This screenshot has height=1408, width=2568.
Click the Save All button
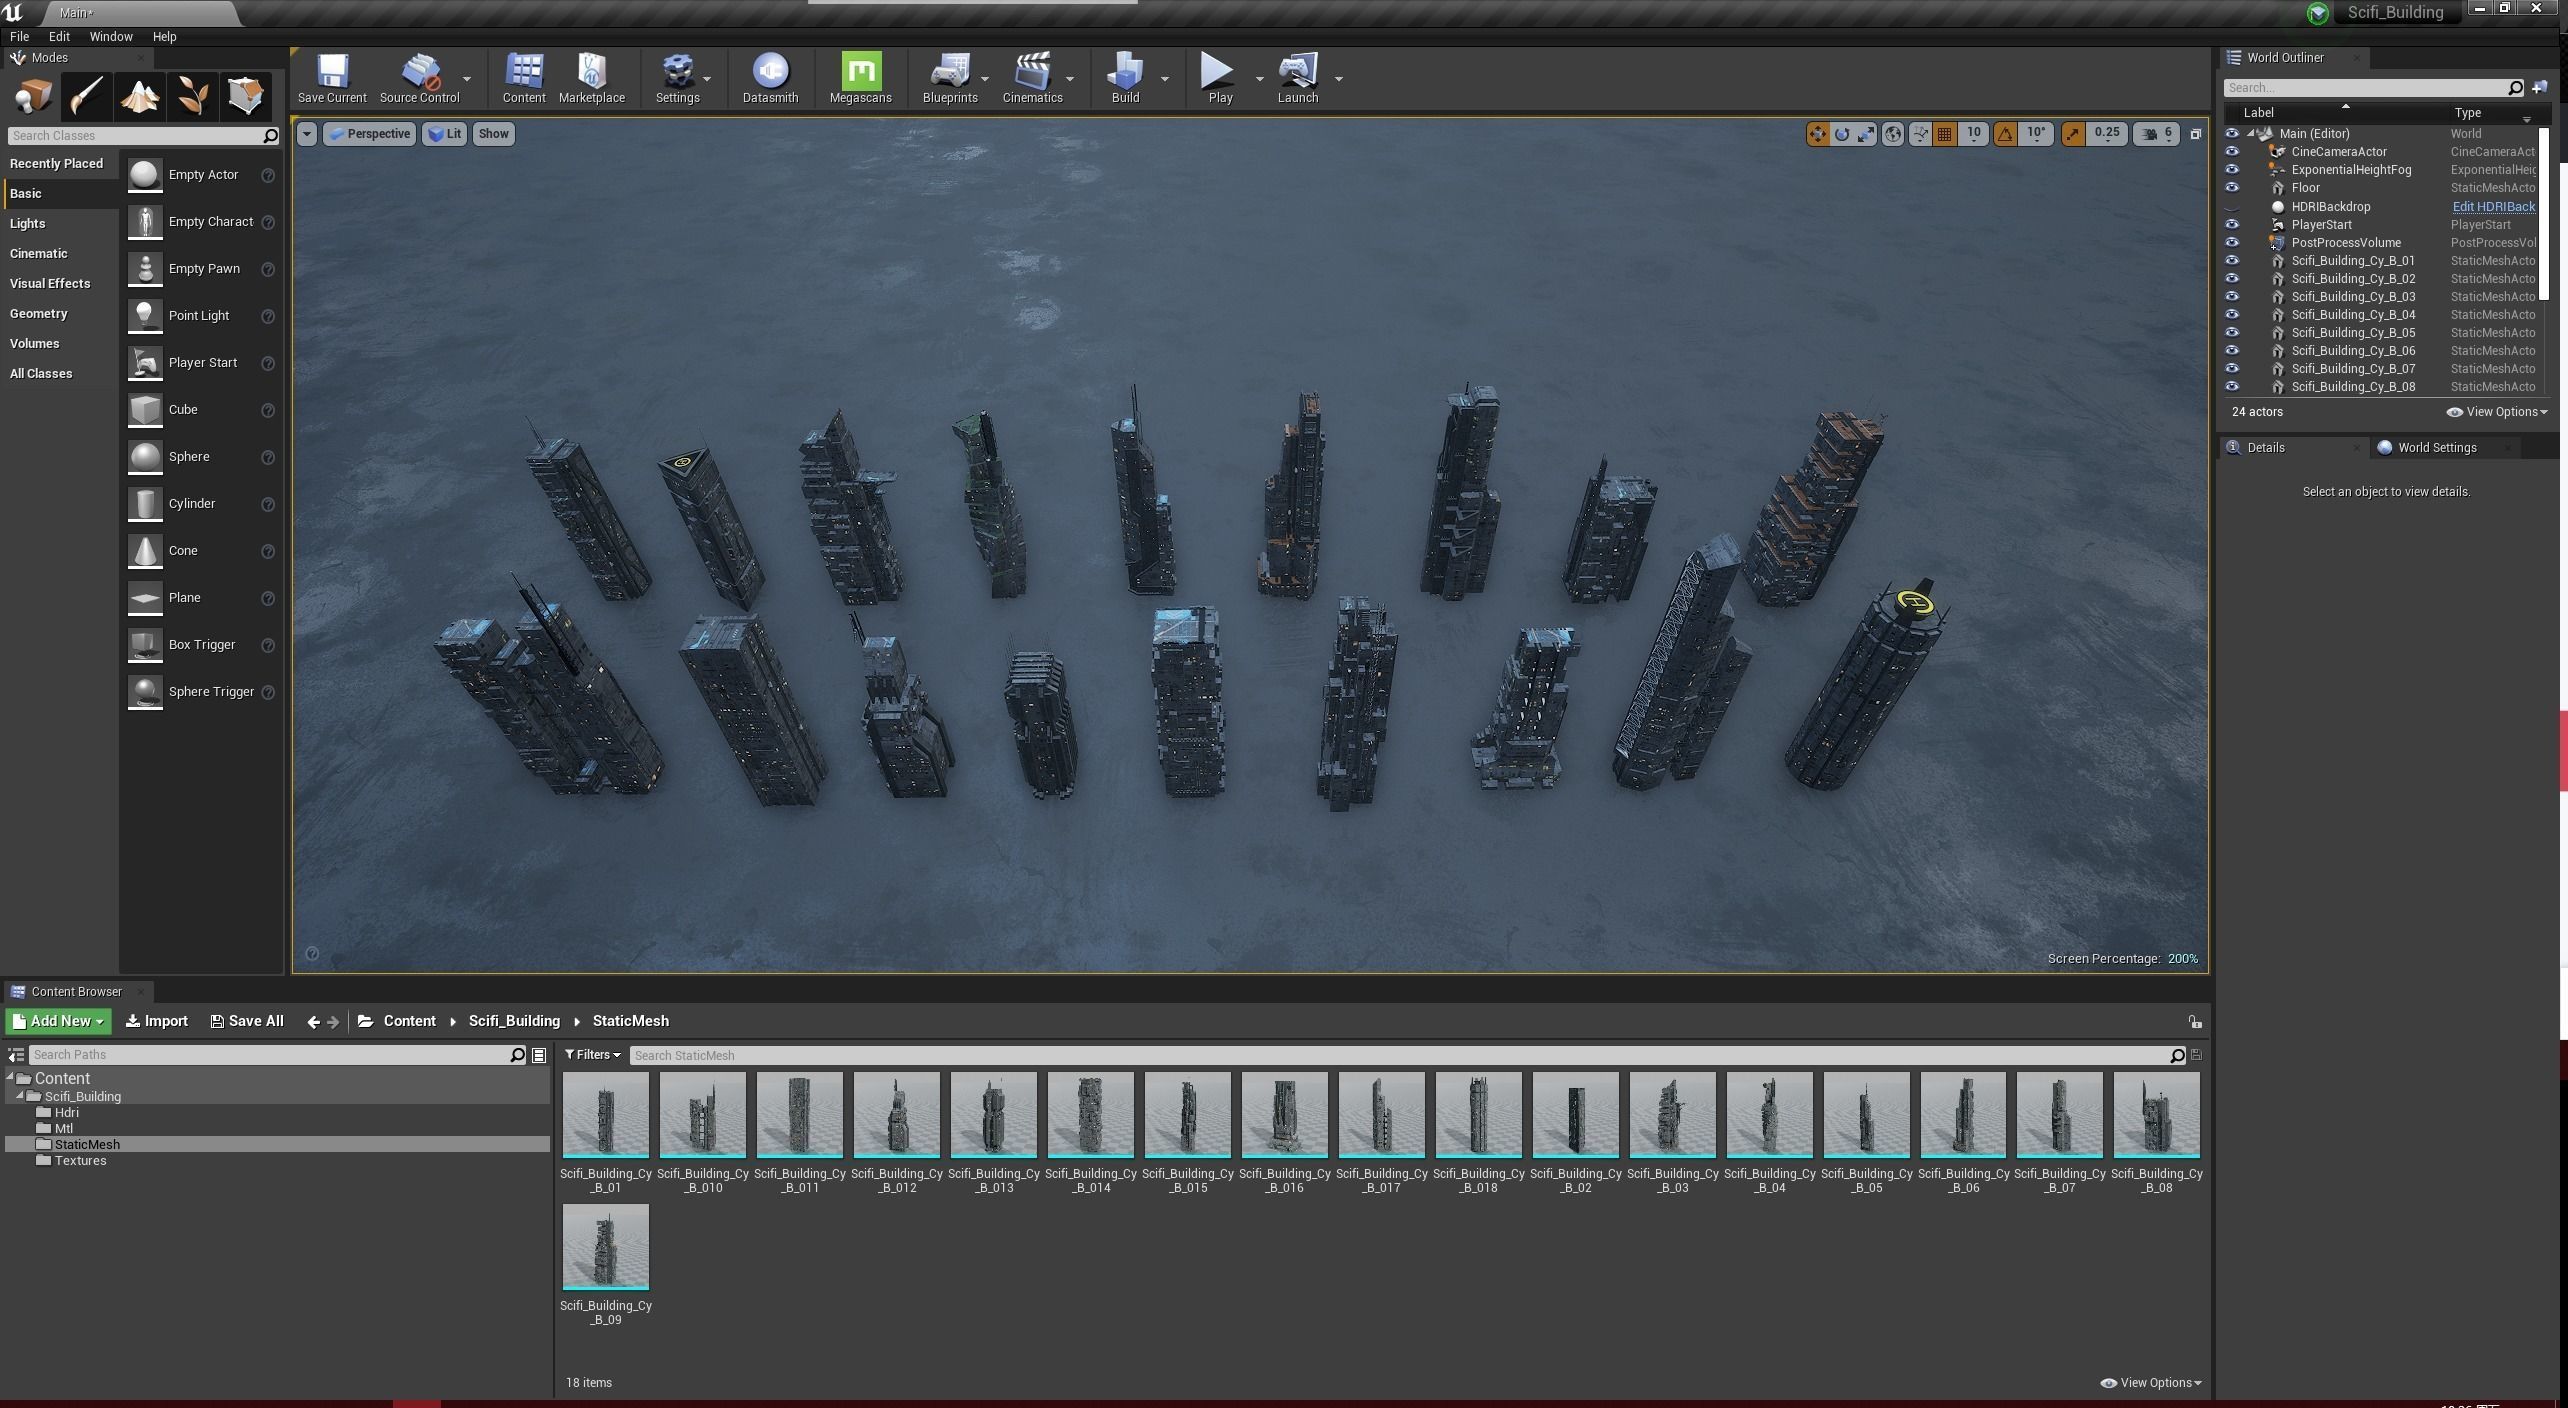click(247, 1021)
